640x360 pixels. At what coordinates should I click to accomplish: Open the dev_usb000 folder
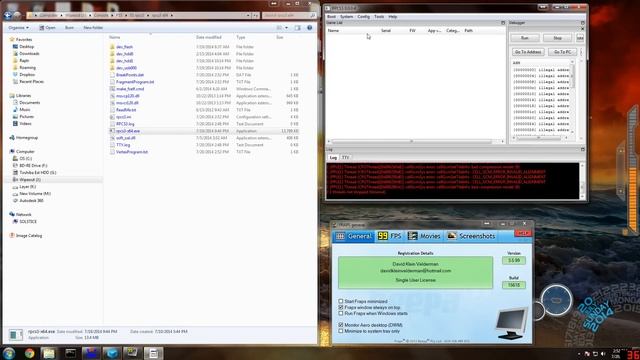126,68
